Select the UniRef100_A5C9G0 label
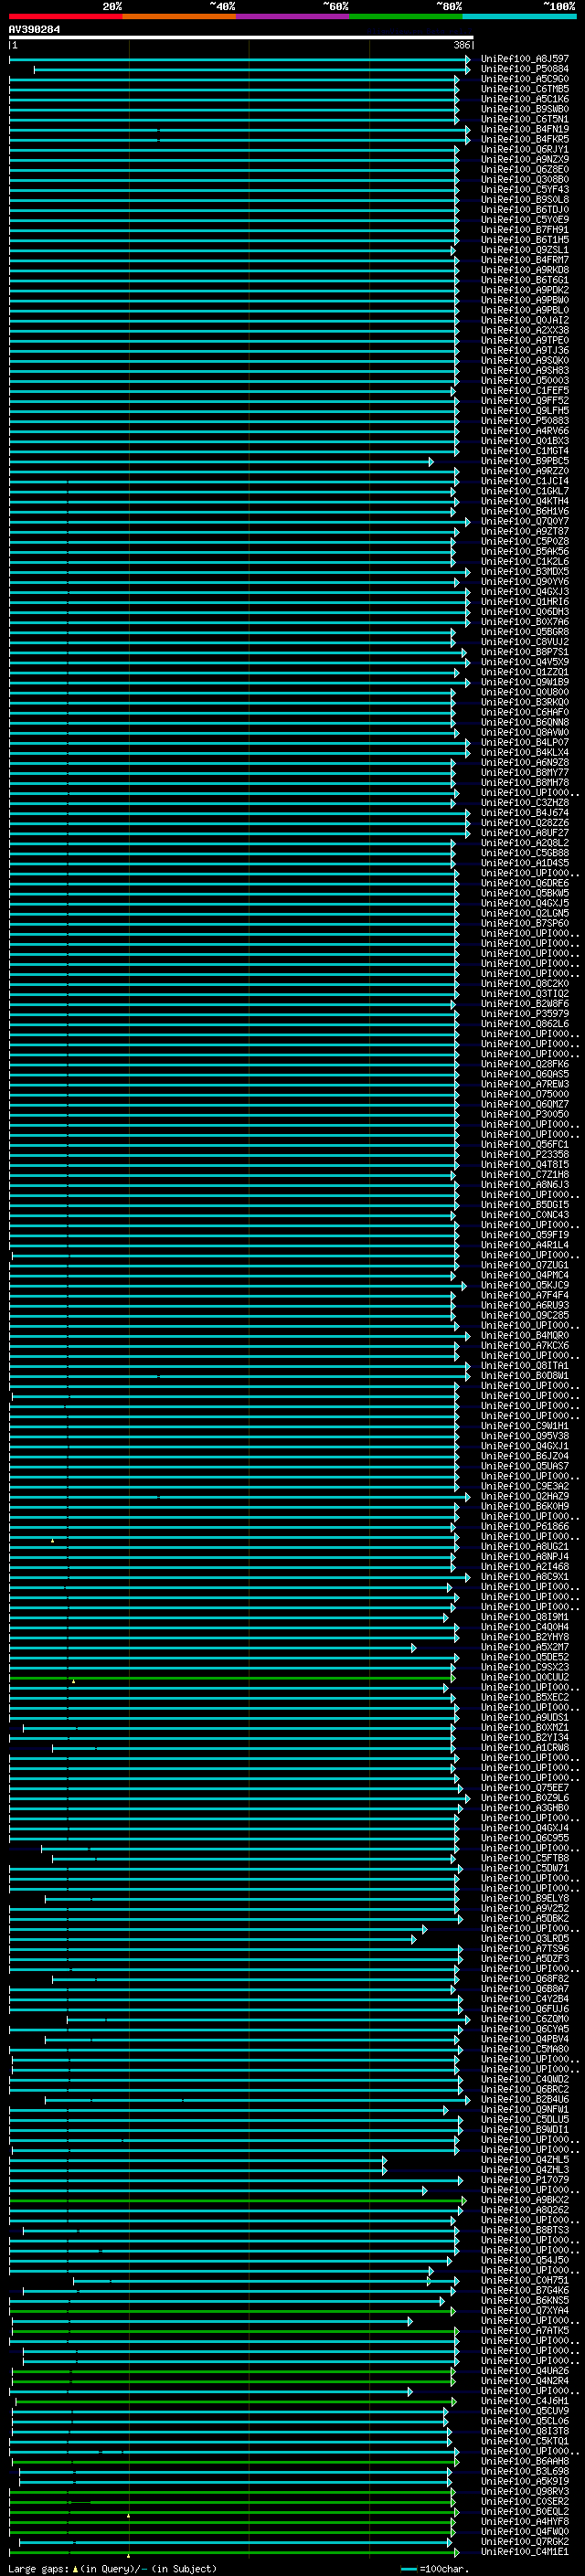The image size is (585, 2576). 525,79
